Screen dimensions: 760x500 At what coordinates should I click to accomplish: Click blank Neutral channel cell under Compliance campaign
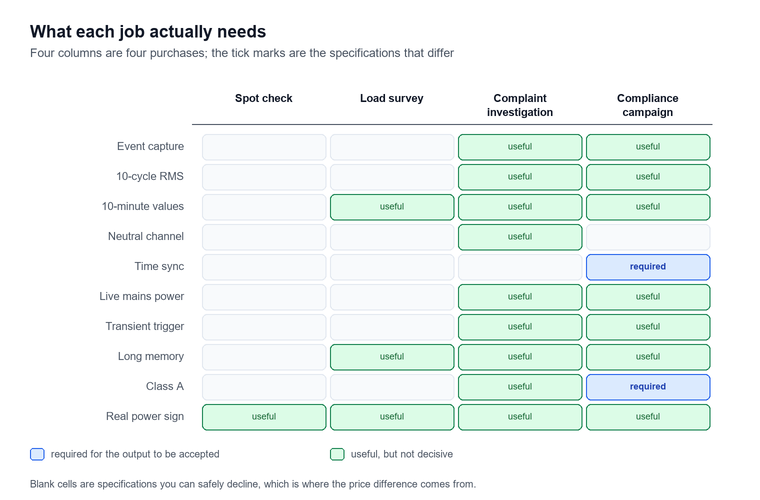click(x=648, y=237)
